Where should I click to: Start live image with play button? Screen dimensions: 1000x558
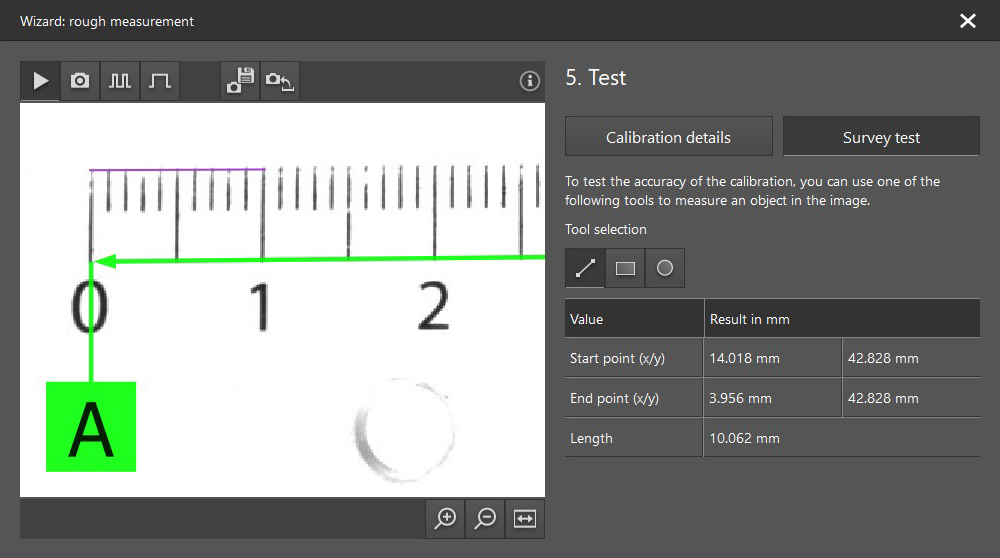tap(40, 81)
